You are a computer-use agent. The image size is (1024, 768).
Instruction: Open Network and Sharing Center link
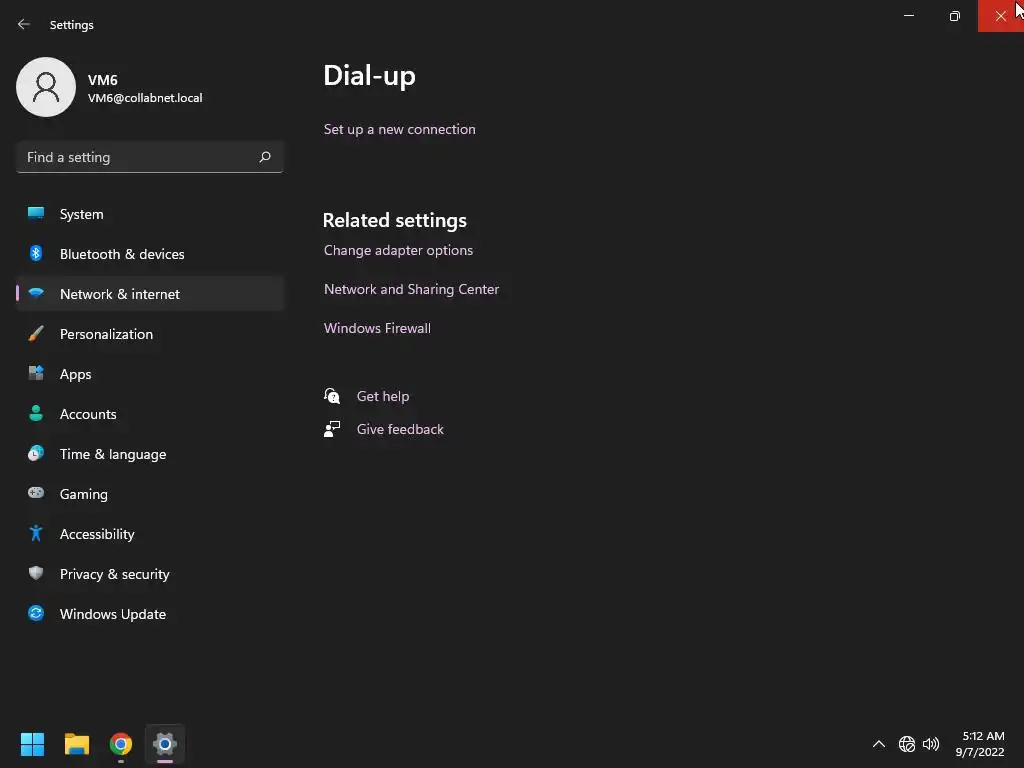pyautogui.click(x=411, y=289)
